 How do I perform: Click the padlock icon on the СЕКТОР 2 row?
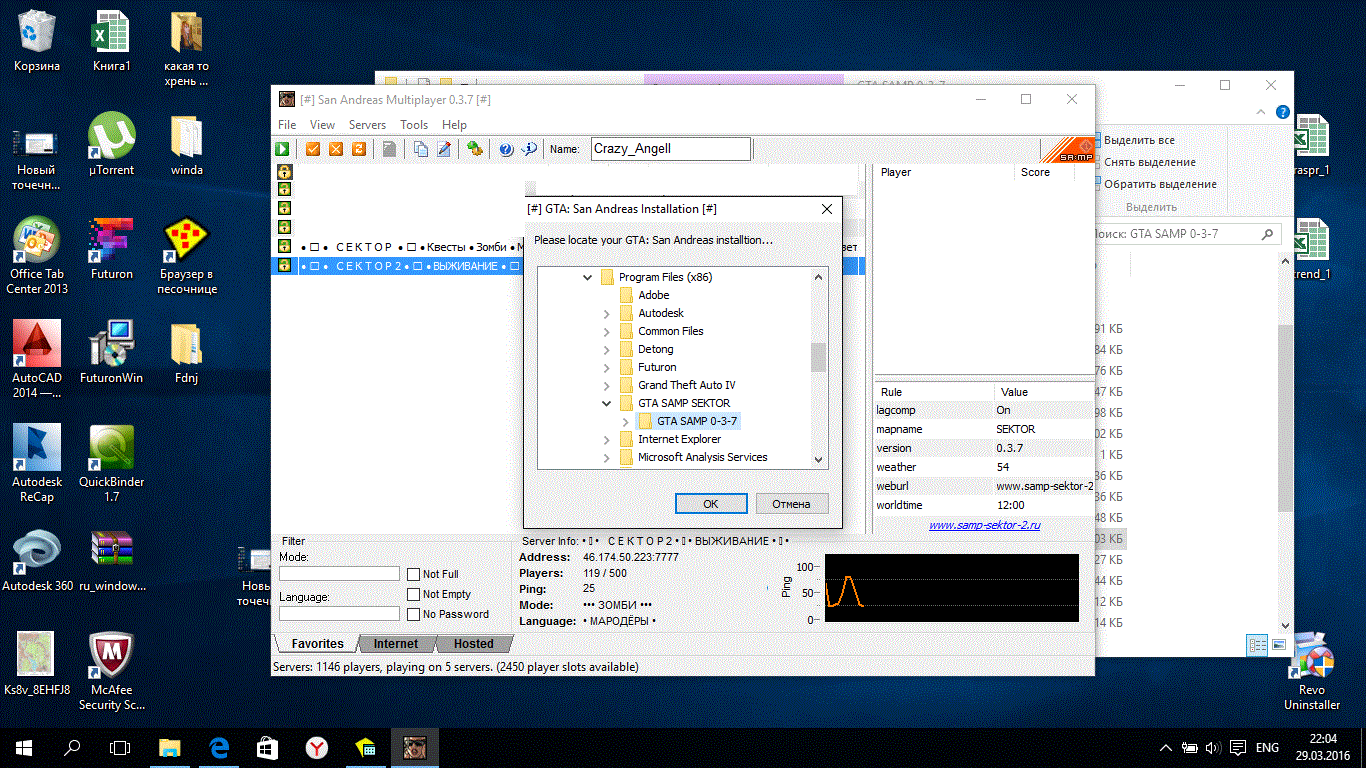pyautogui.click(x=285, y=266)
